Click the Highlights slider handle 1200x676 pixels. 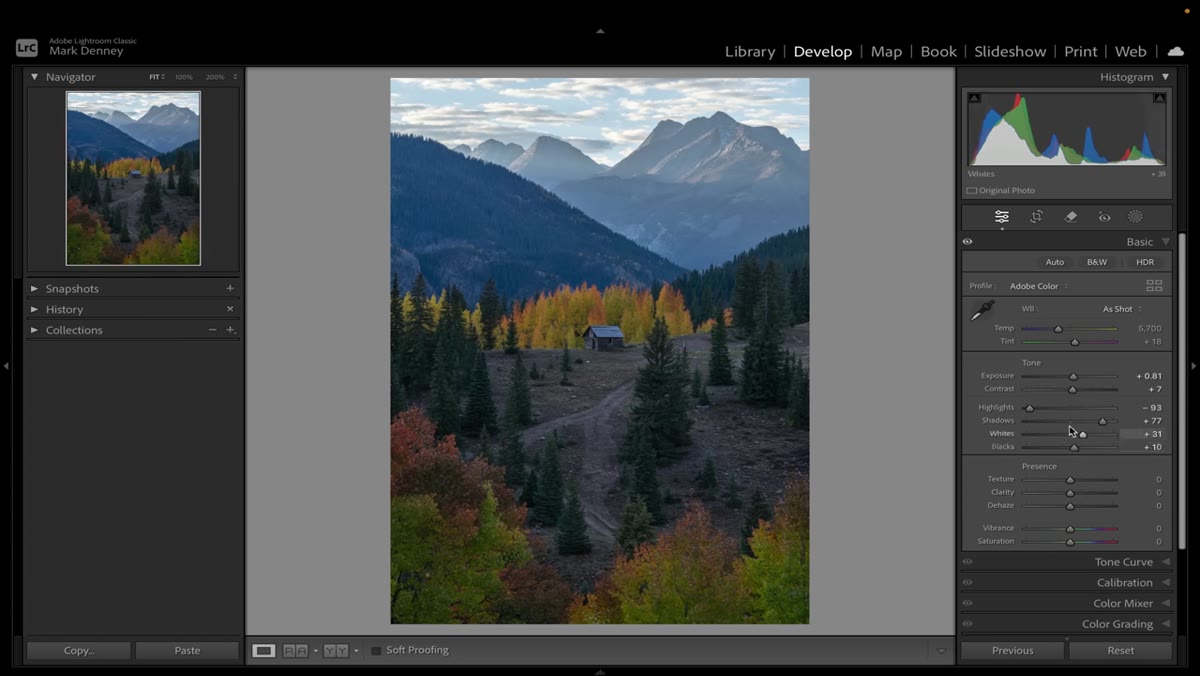(1029, 408)
